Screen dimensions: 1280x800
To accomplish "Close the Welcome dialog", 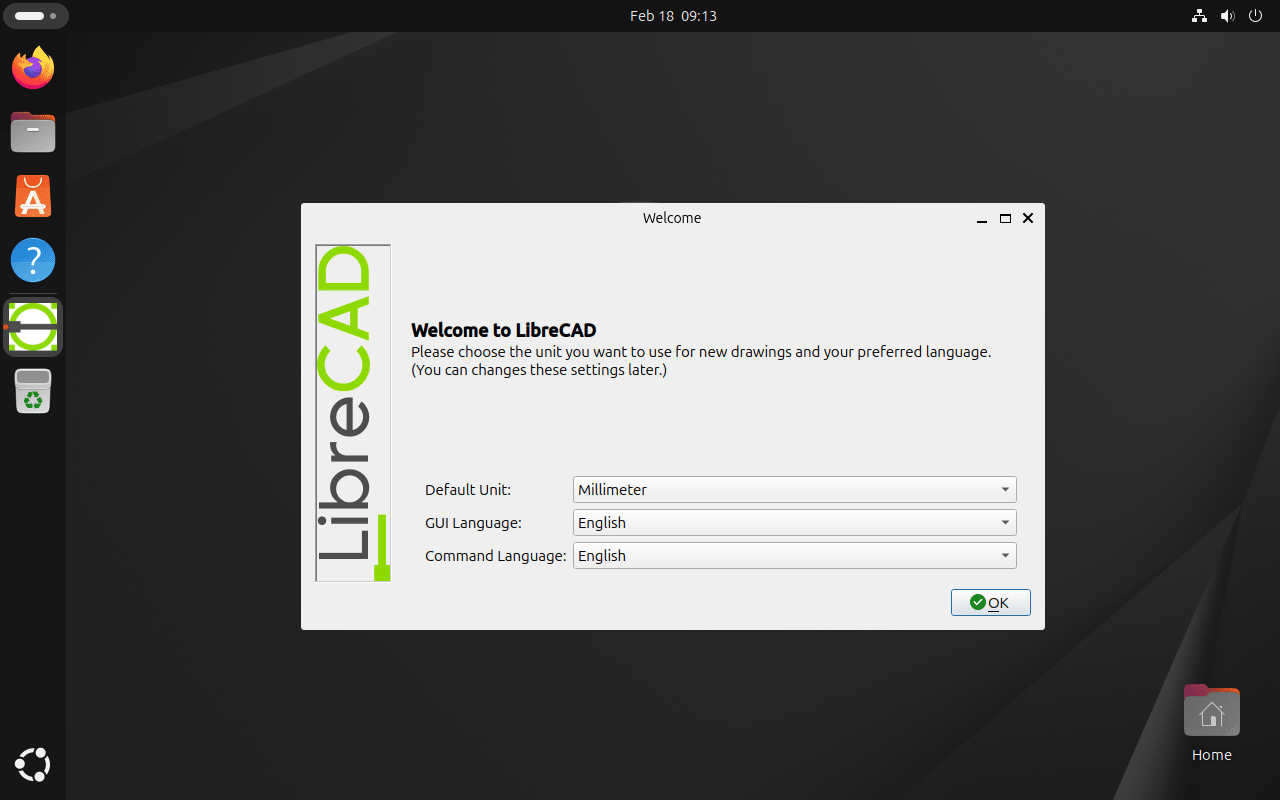I will 1028,218.
